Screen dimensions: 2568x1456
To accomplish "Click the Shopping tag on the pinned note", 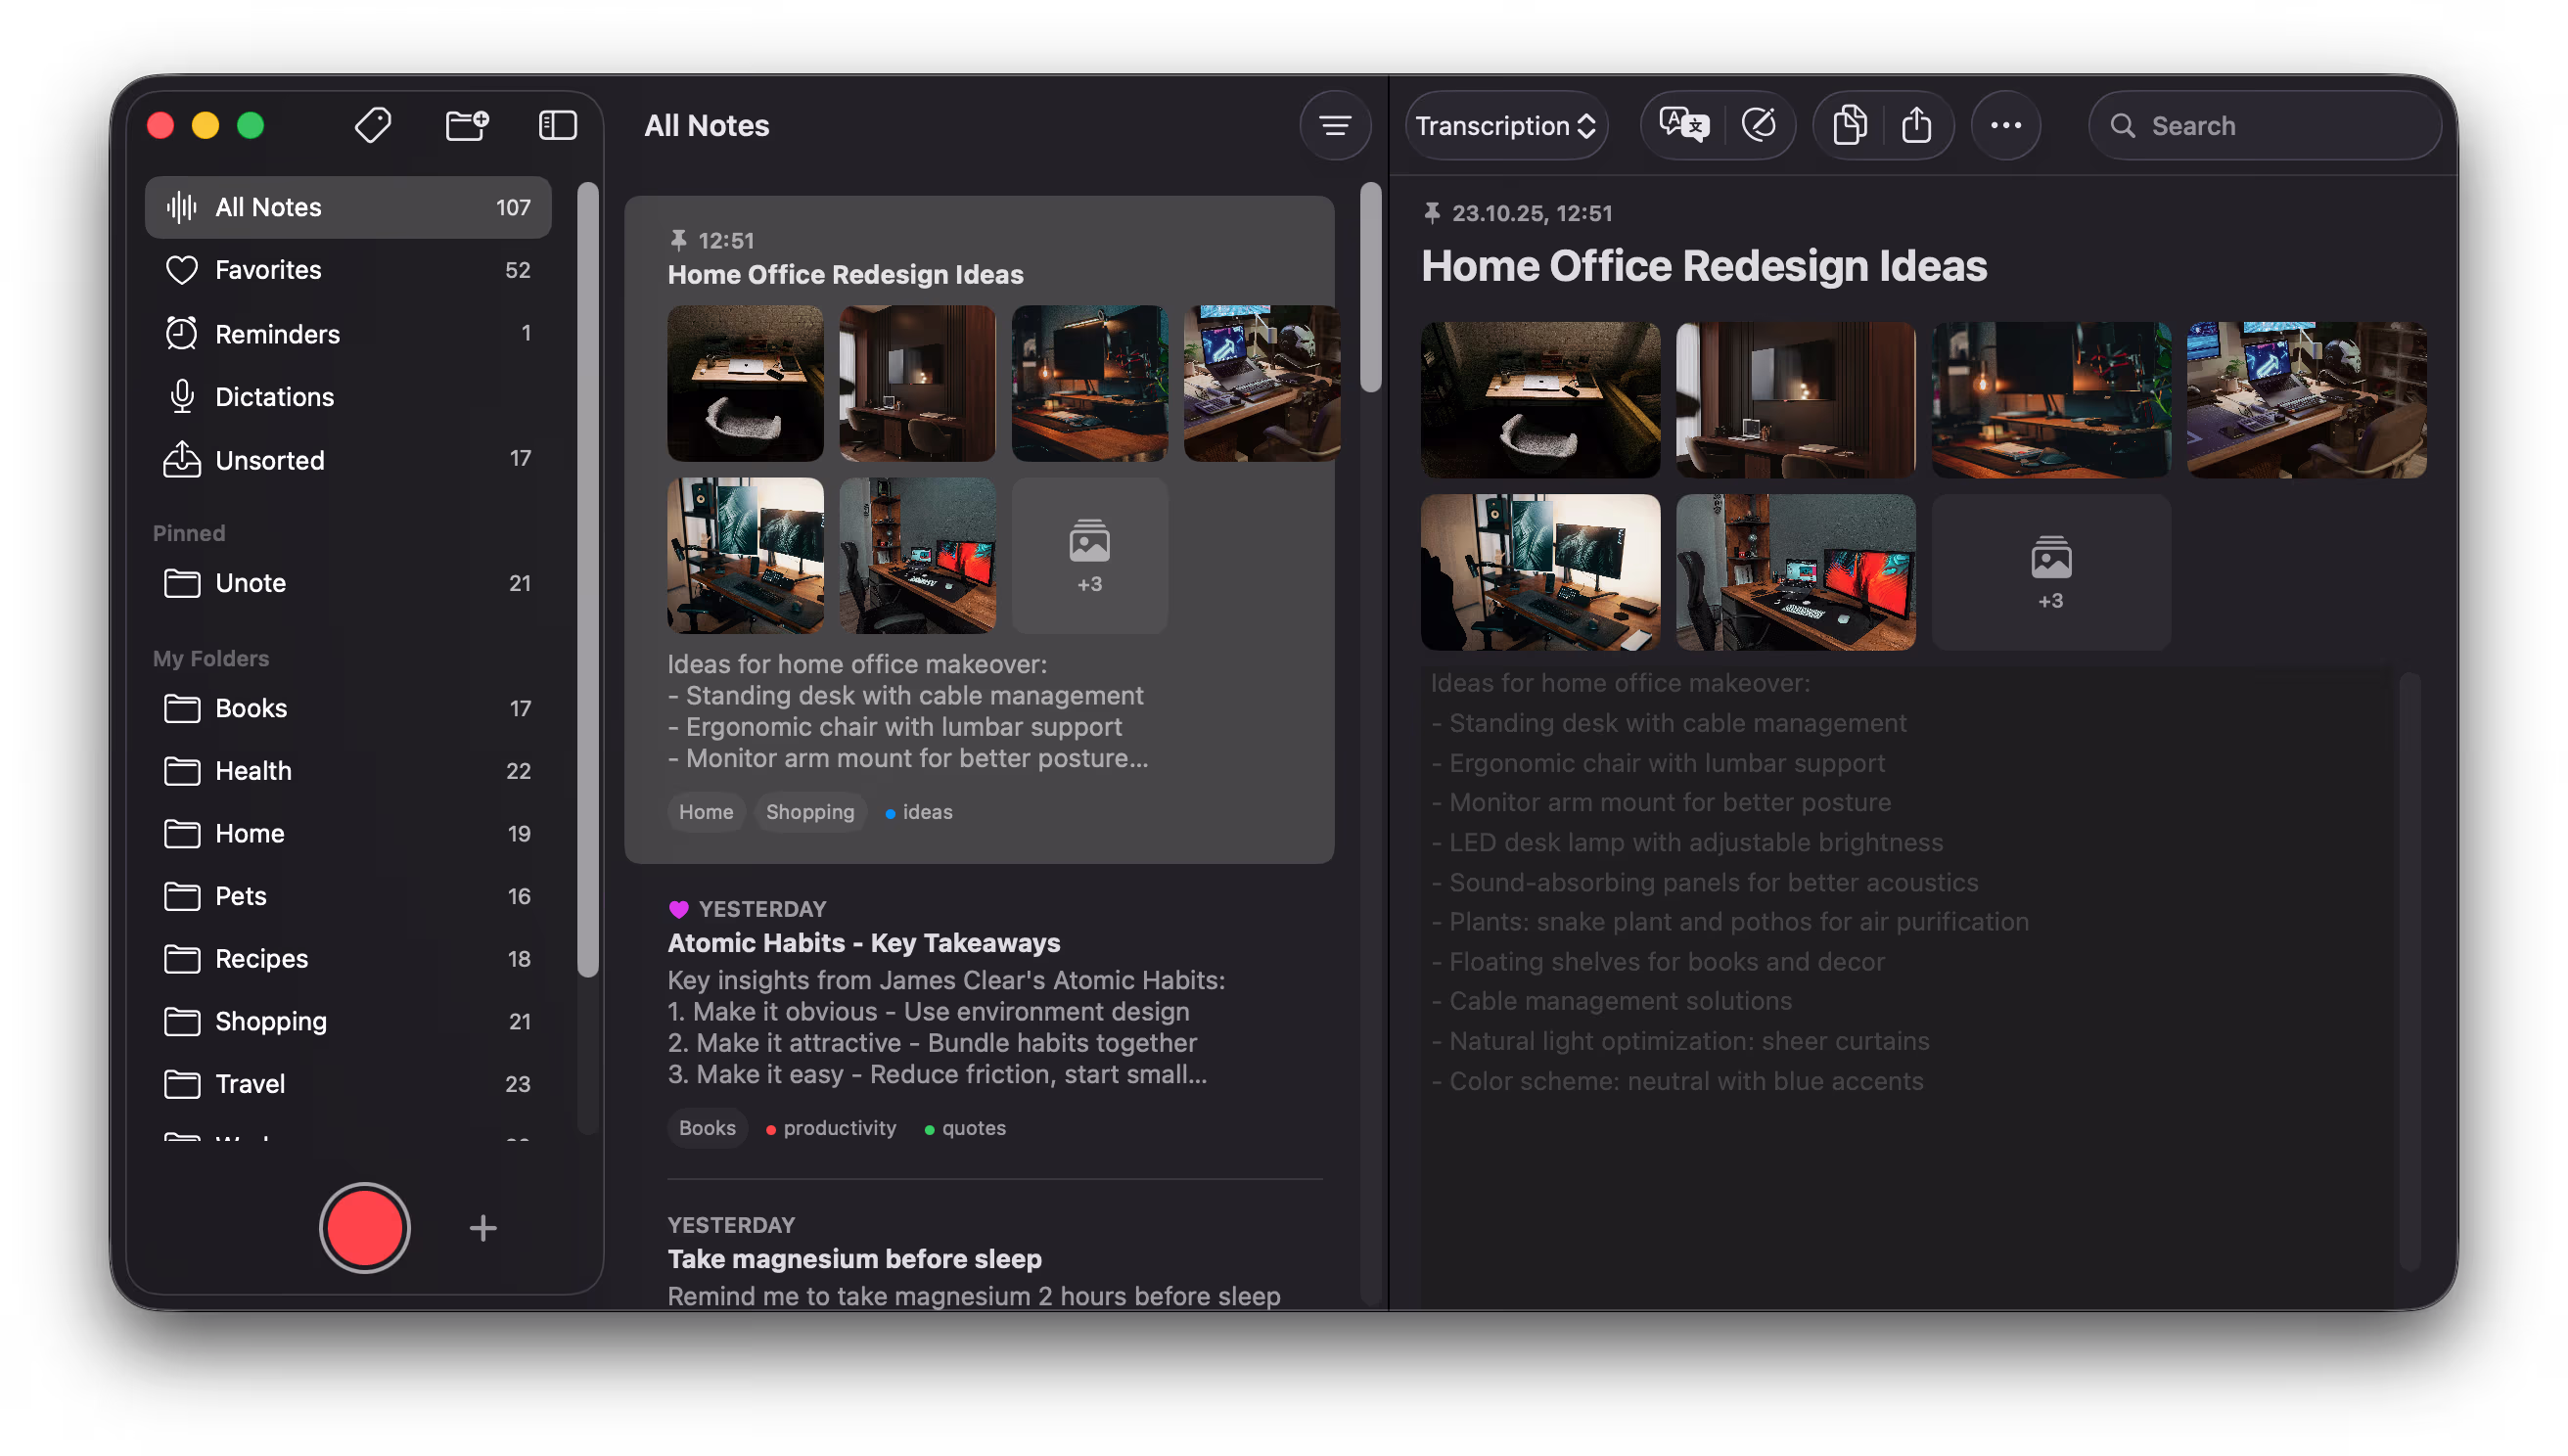I will (810, 812).
